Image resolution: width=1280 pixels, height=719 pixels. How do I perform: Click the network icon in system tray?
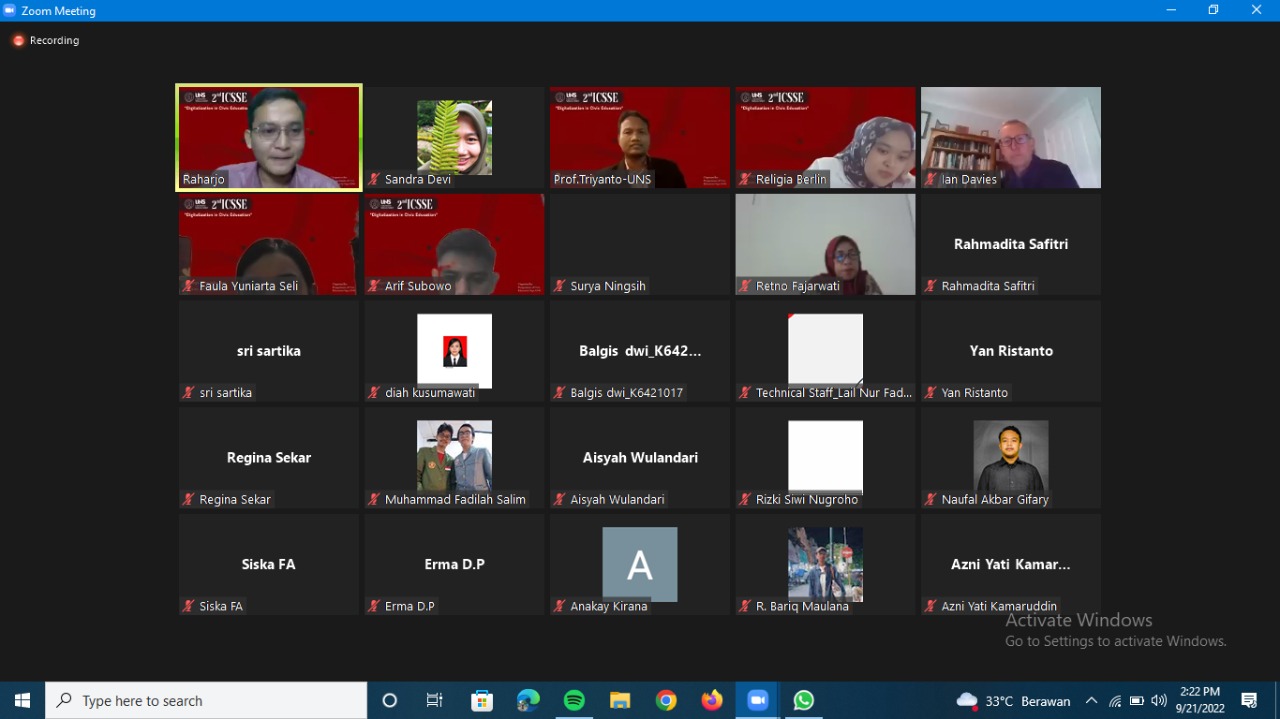click(1115, 701)
